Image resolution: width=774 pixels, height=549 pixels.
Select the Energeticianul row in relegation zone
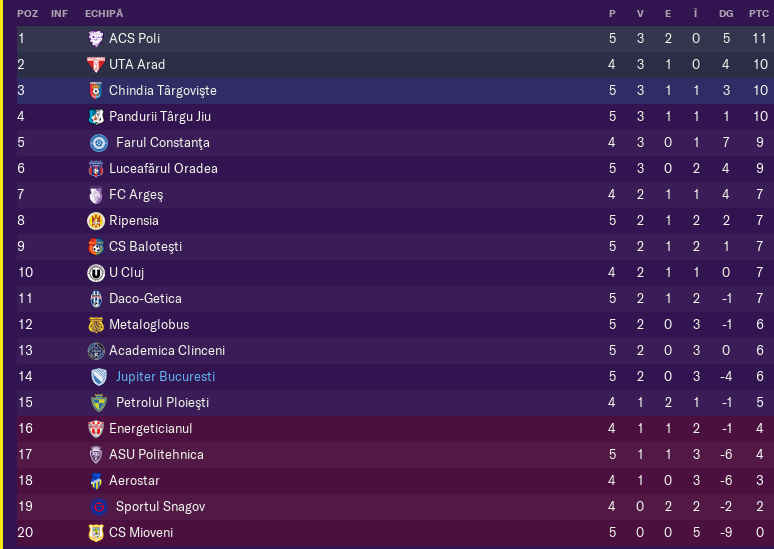(395, 429)
